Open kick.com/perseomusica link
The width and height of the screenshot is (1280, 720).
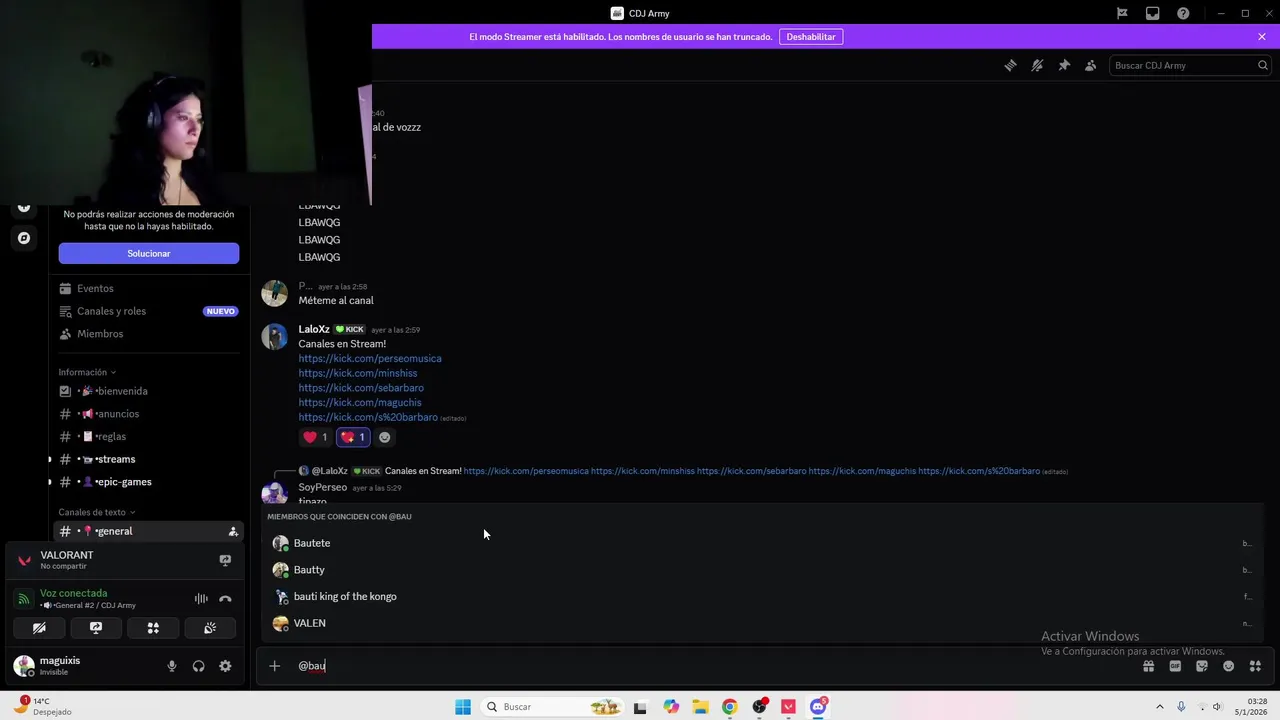click(369, 358)
